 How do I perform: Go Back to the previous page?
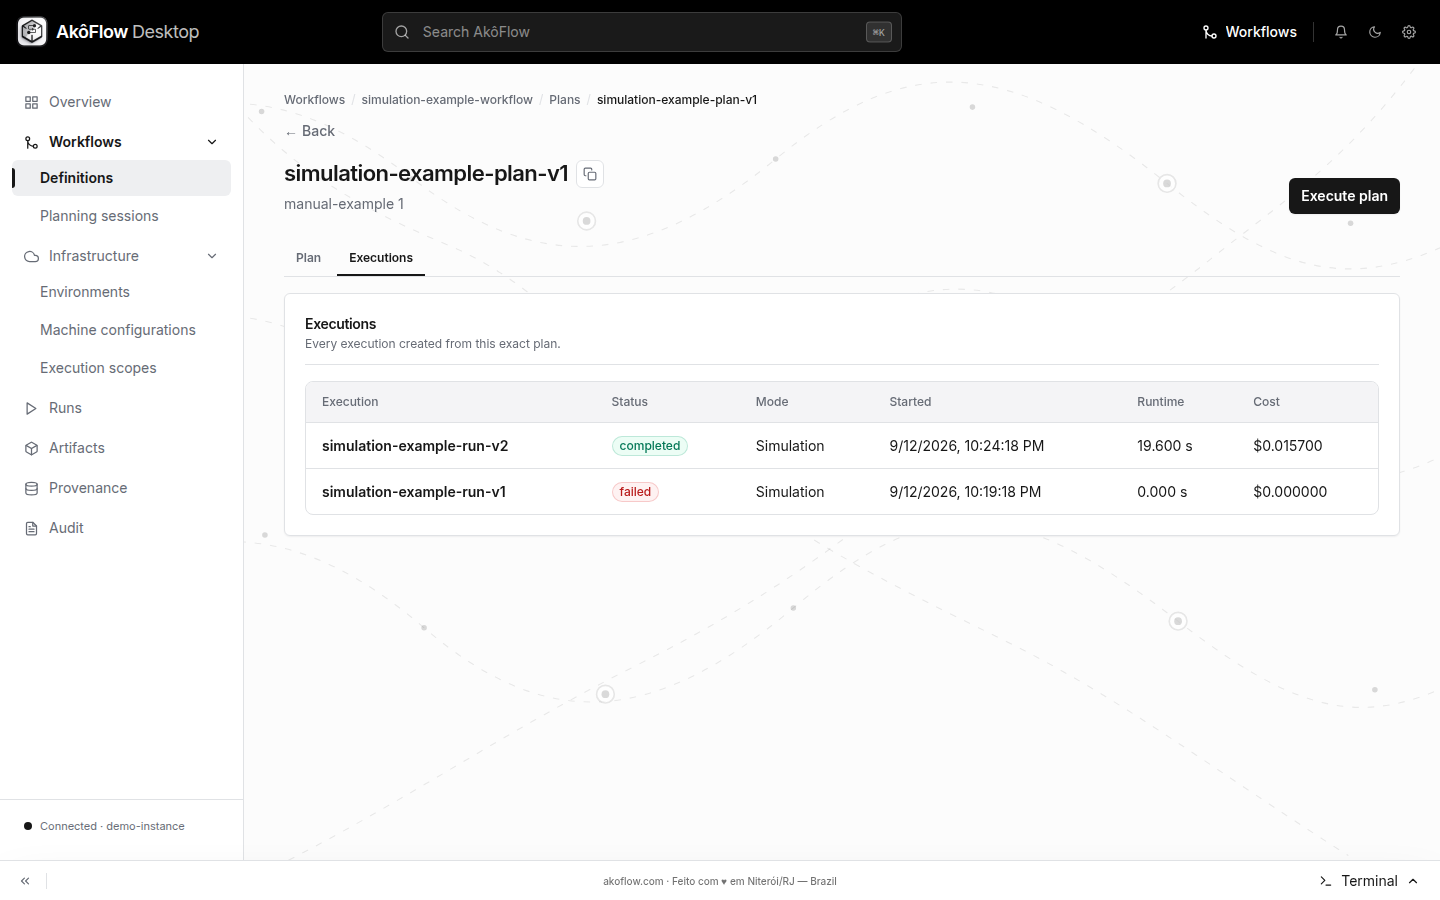point(310,131)
